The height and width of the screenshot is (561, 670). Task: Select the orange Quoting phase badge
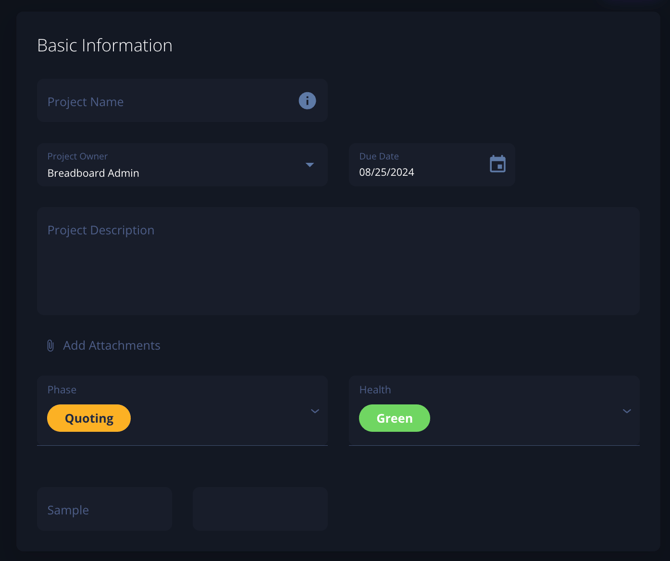[89, 418]
